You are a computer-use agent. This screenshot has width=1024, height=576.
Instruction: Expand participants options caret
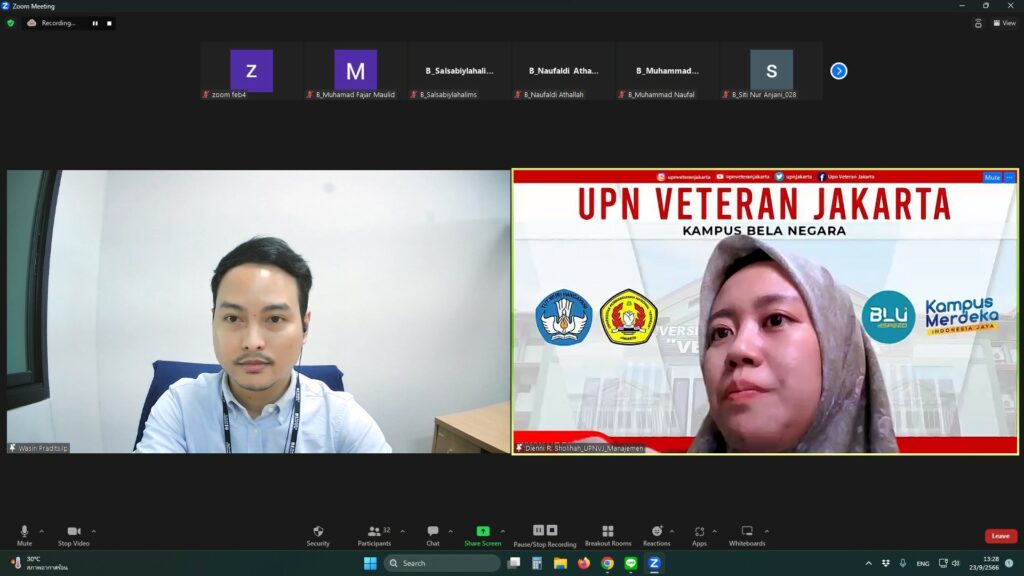pos(402,532)
